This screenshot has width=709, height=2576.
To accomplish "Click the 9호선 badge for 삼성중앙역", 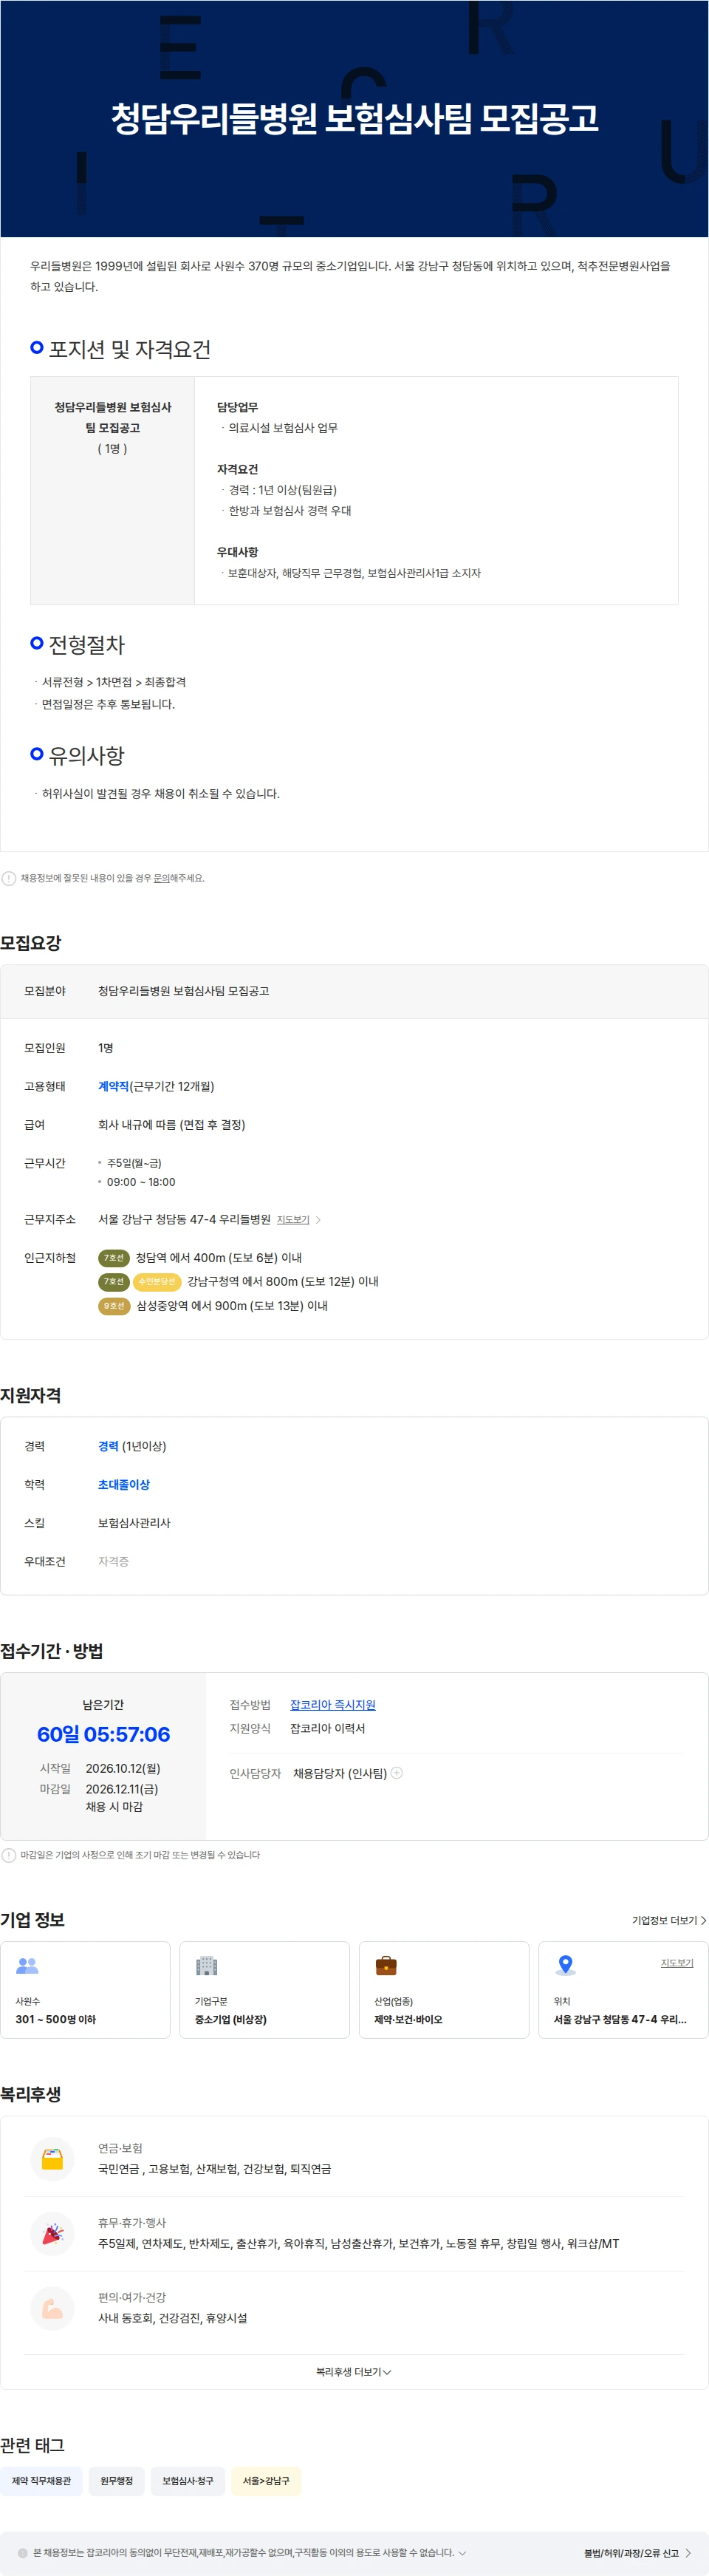I will point(114,1306).
